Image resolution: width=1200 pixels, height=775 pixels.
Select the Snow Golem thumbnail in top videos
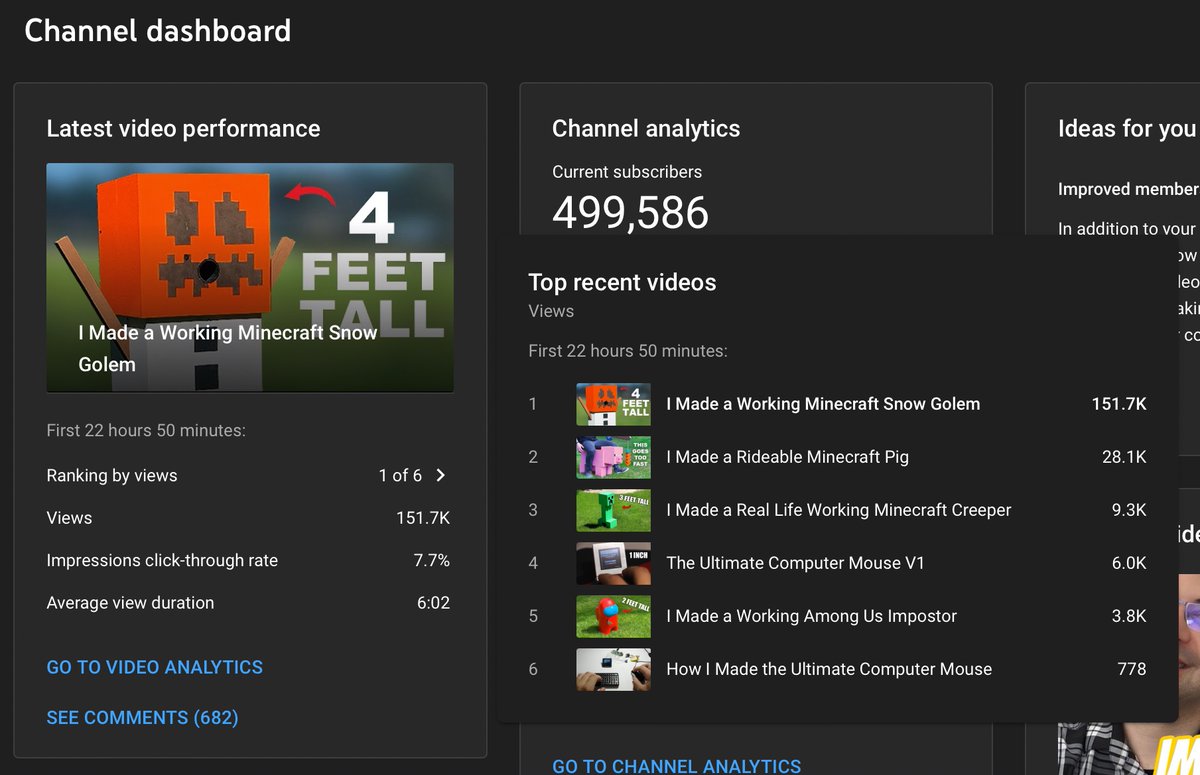[x=613, y=404]
